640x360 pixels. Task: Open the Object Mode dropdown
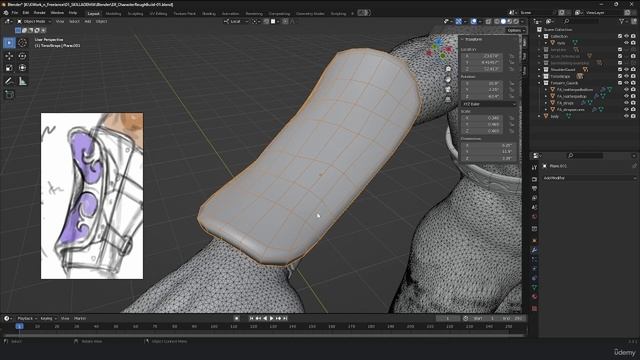click(34, 21)
